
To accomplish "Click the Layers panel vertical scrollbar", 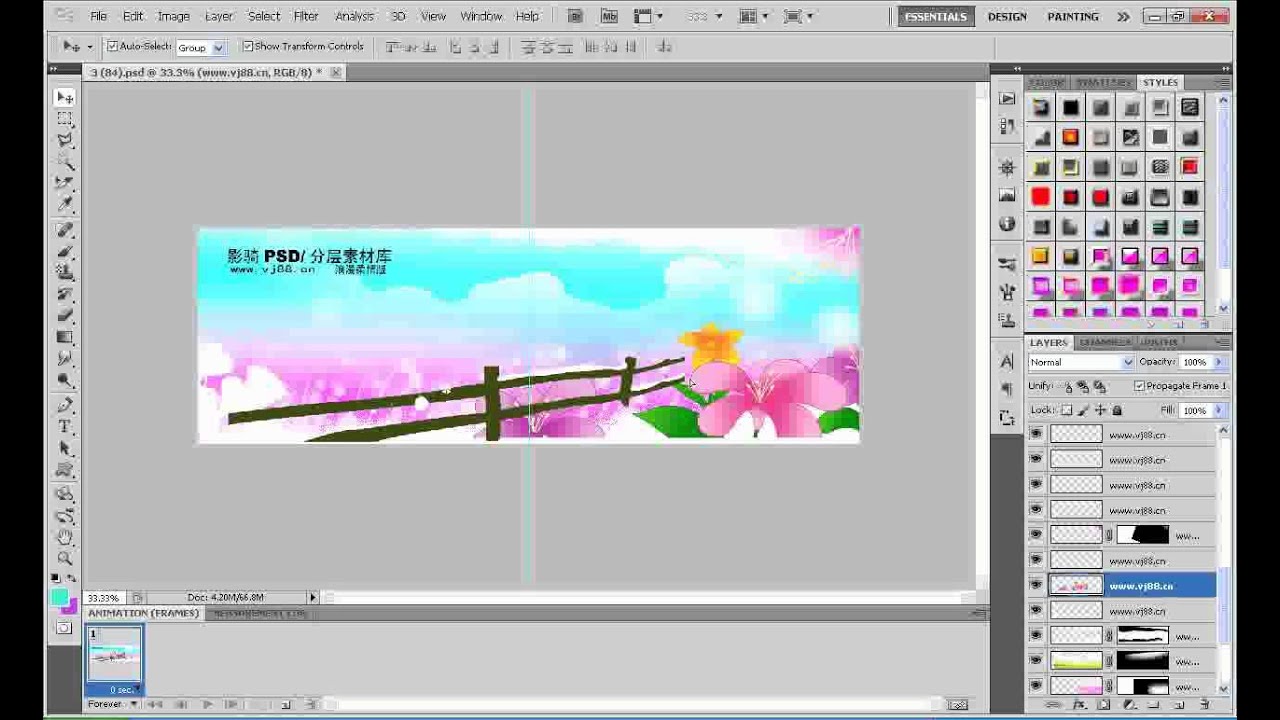I will coord(1224,560).
